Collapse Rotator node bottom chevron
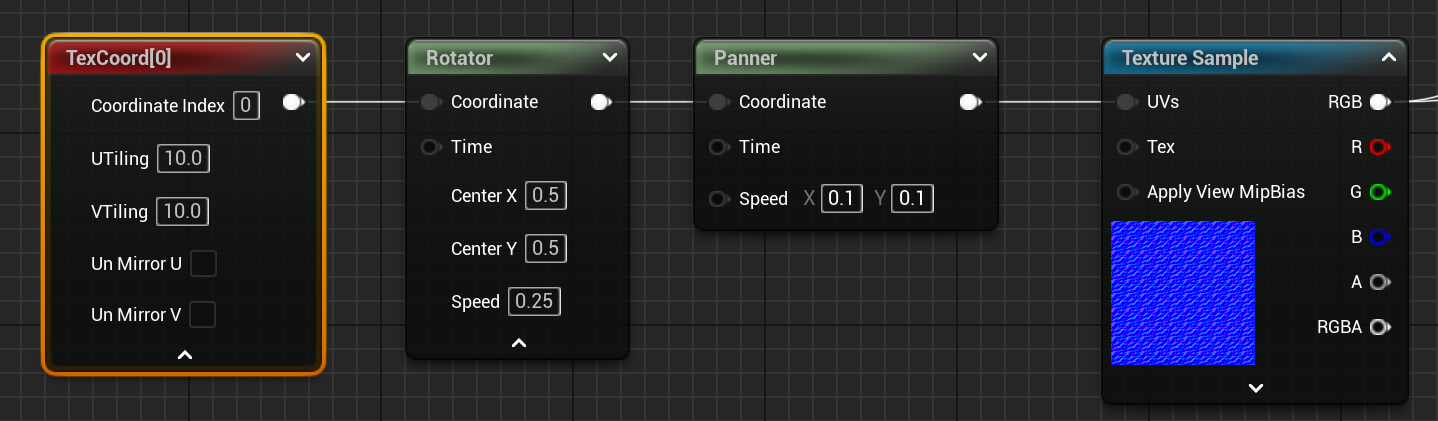This screenshot has height=421, width=1438. tap(518, 343)
